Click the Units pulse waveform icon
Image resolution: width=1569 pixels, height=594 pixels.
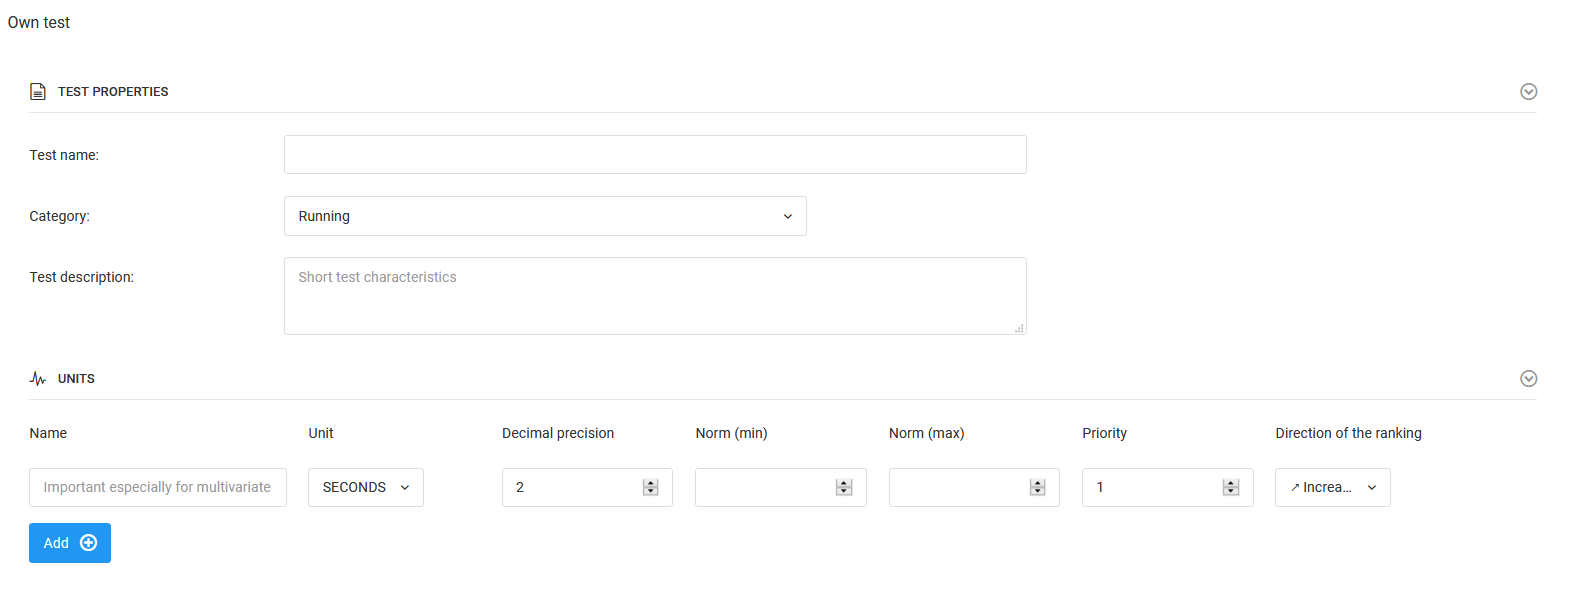pos(38,379)
